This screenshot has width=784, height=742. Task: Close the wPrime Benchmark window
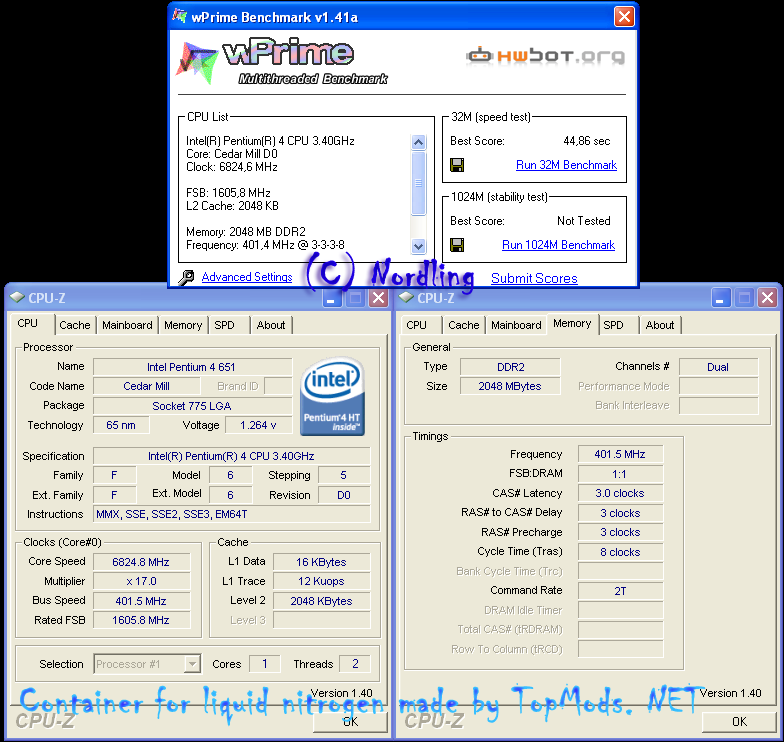point(624,17)
